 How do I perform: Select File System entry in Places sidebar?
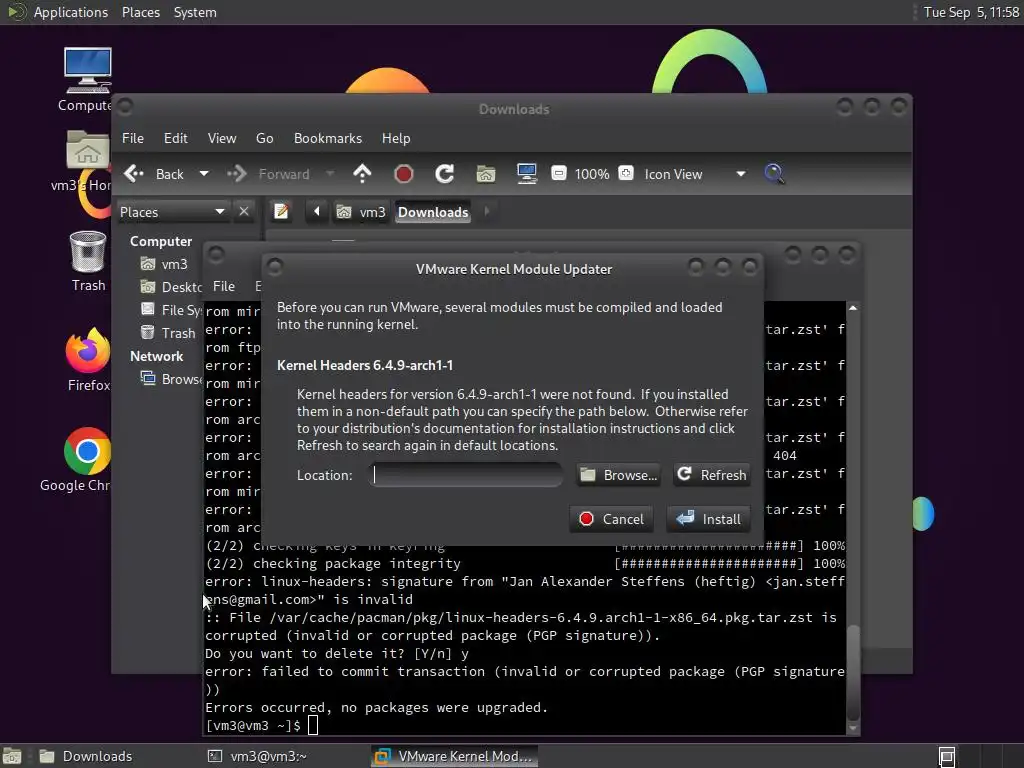pos(171,310)
